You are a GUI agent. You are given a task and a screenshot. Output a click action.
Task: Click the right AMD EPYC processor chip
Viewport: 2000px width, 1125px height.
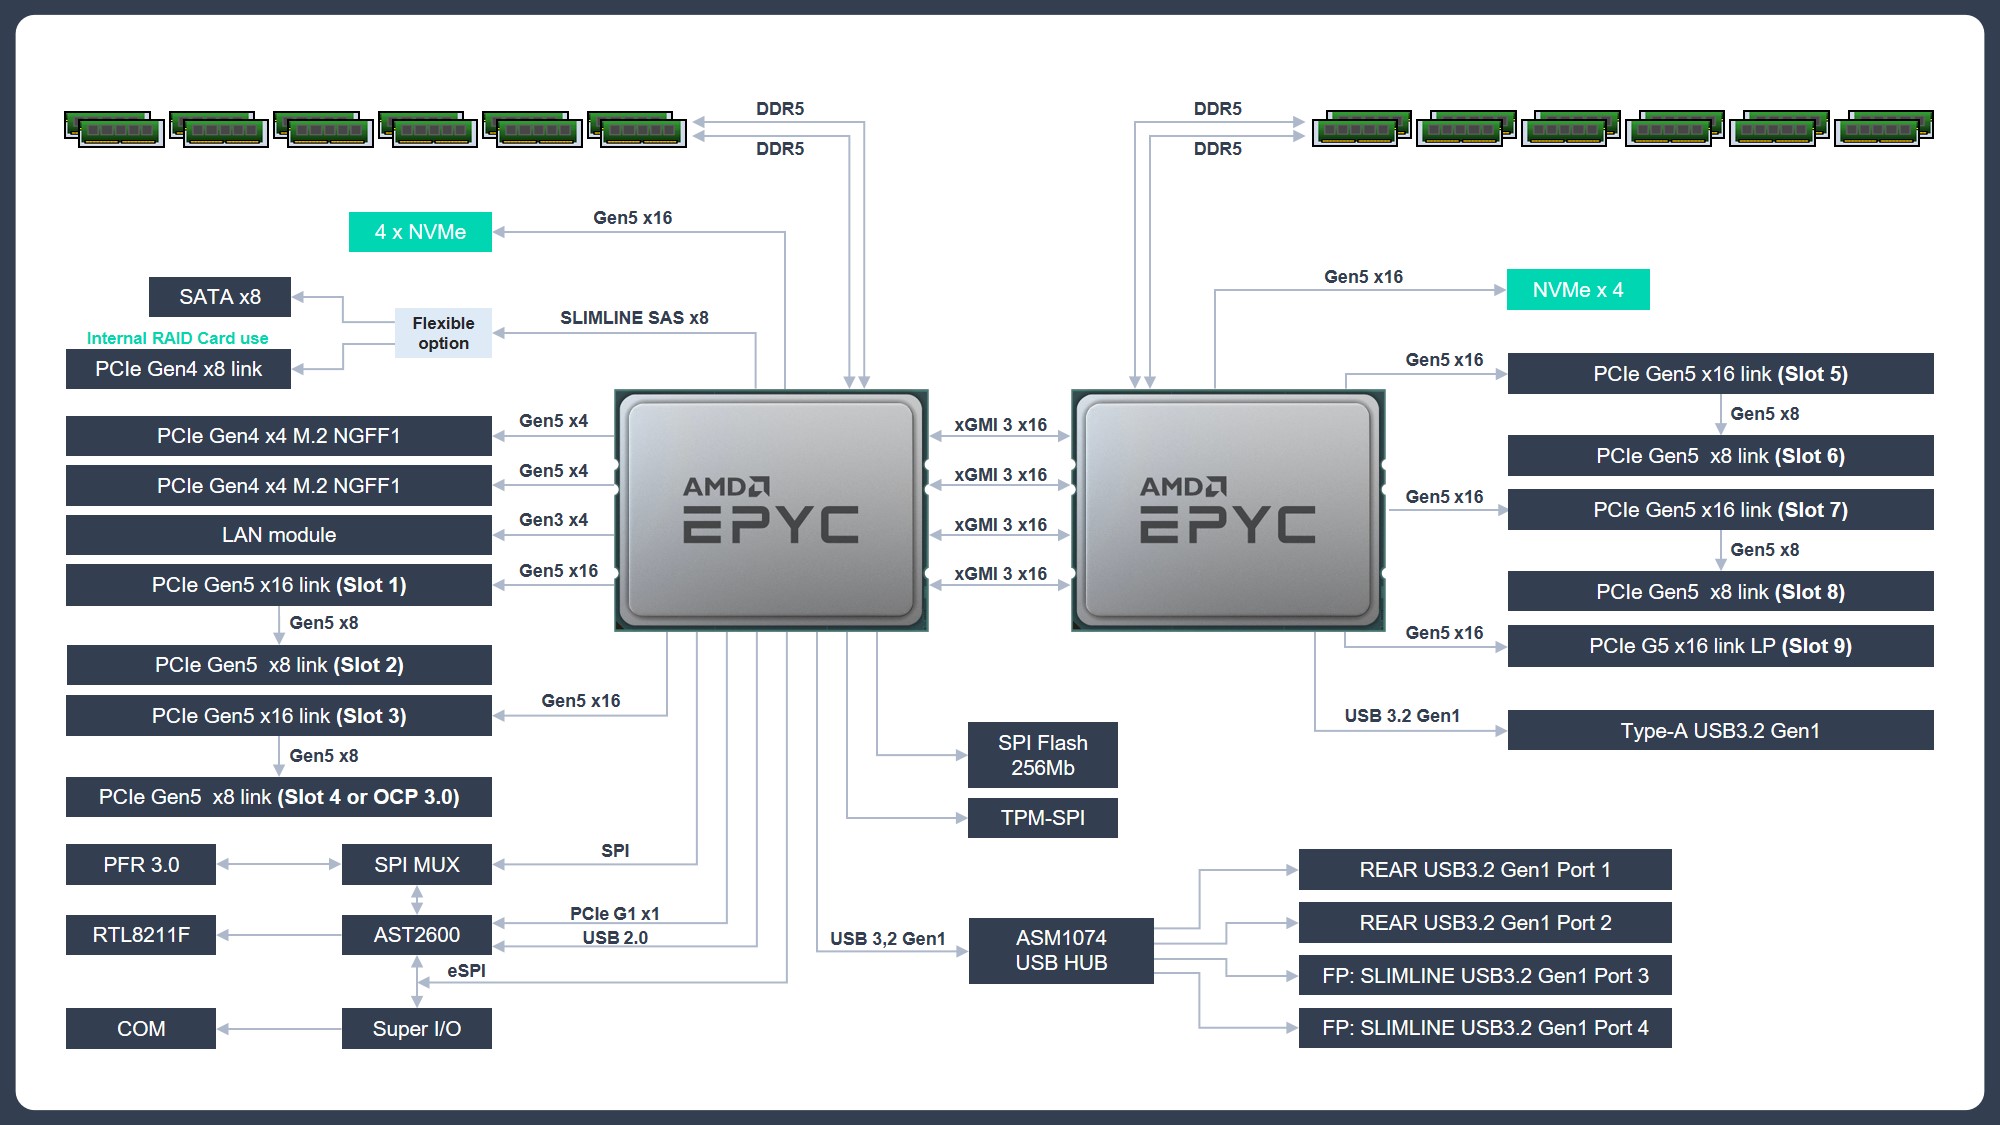pos(1228,510)
